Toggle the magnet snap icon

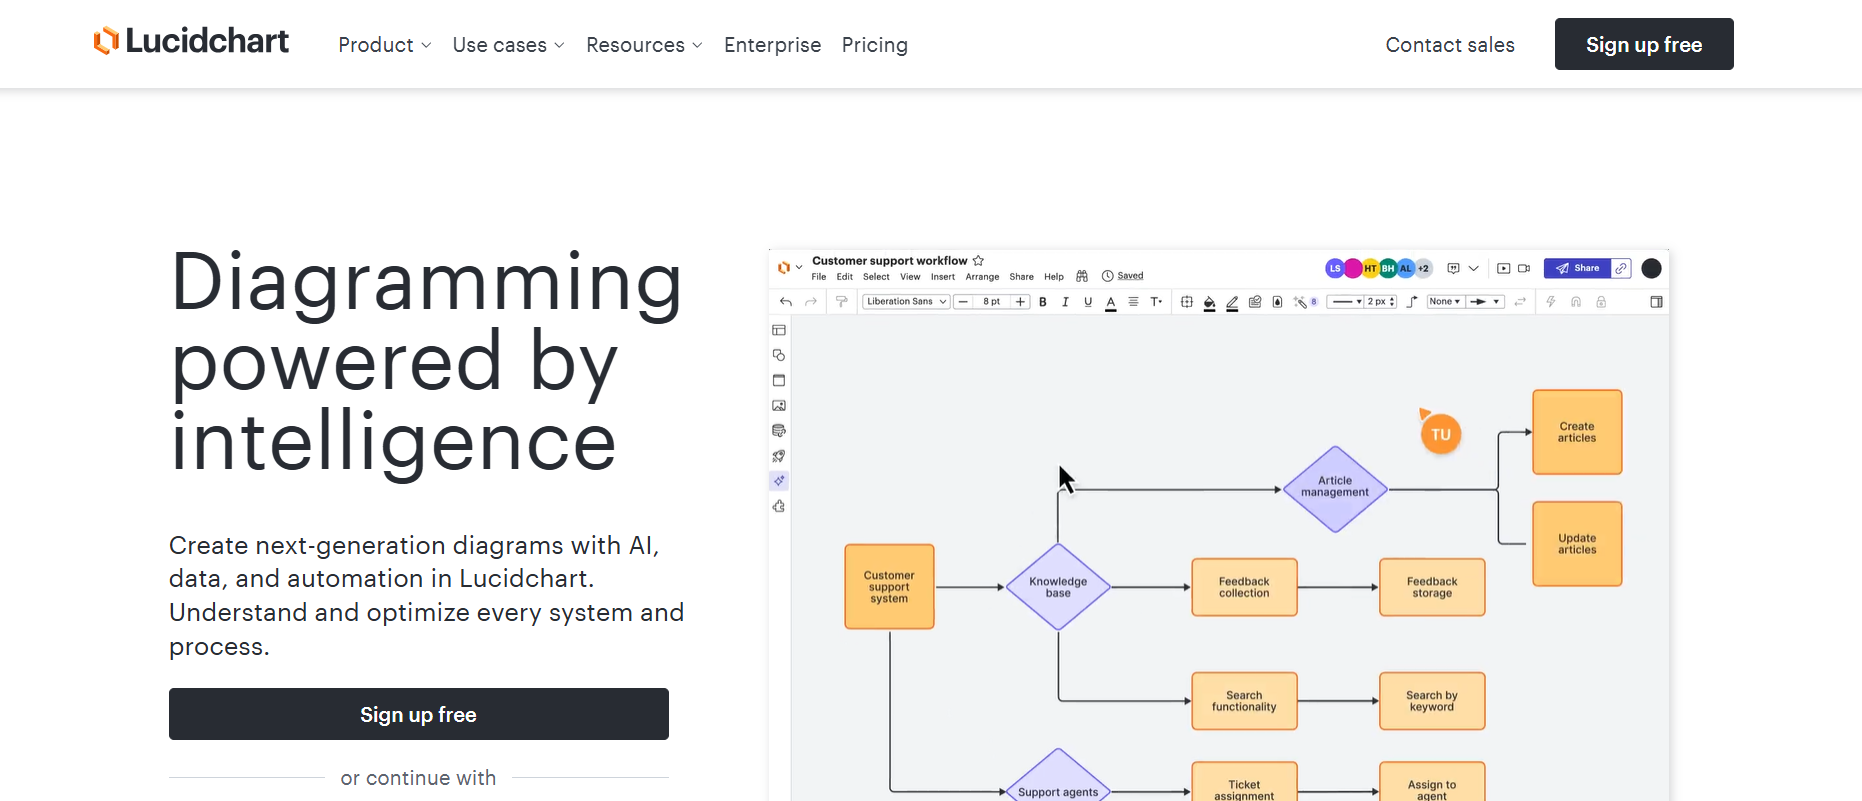tap(1576, 302)
